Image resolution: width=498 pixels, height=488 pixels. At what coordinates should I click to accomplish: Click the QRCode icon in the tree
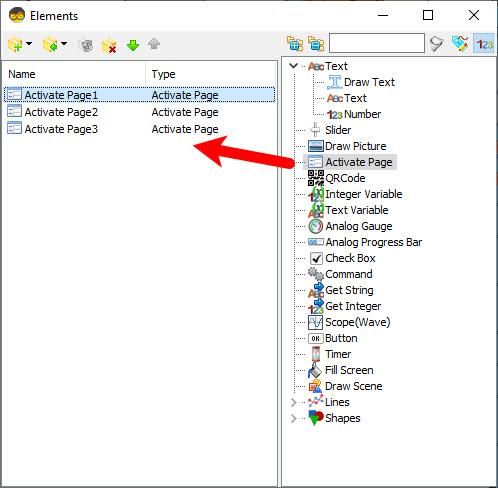tap(315, 178)
